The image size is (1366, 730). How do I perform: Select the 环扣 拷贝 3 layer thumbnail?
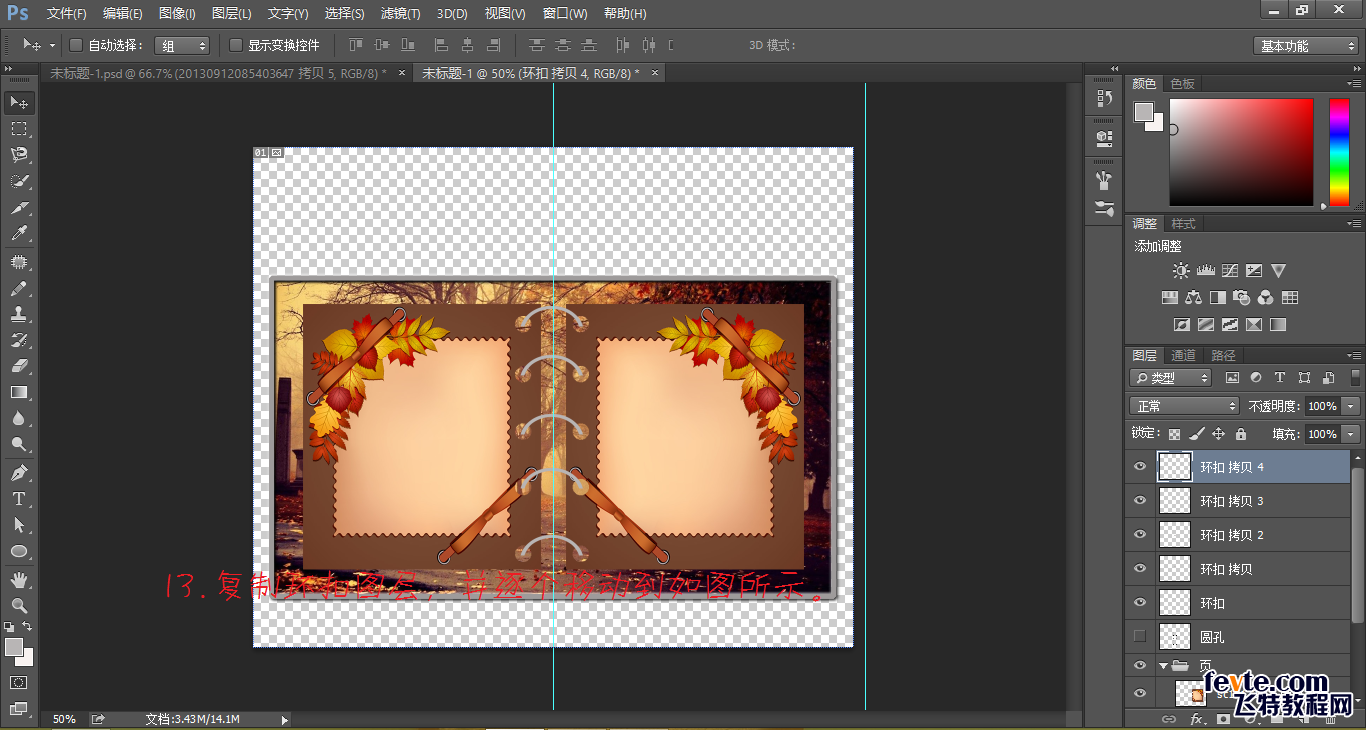pos(1174,501)
